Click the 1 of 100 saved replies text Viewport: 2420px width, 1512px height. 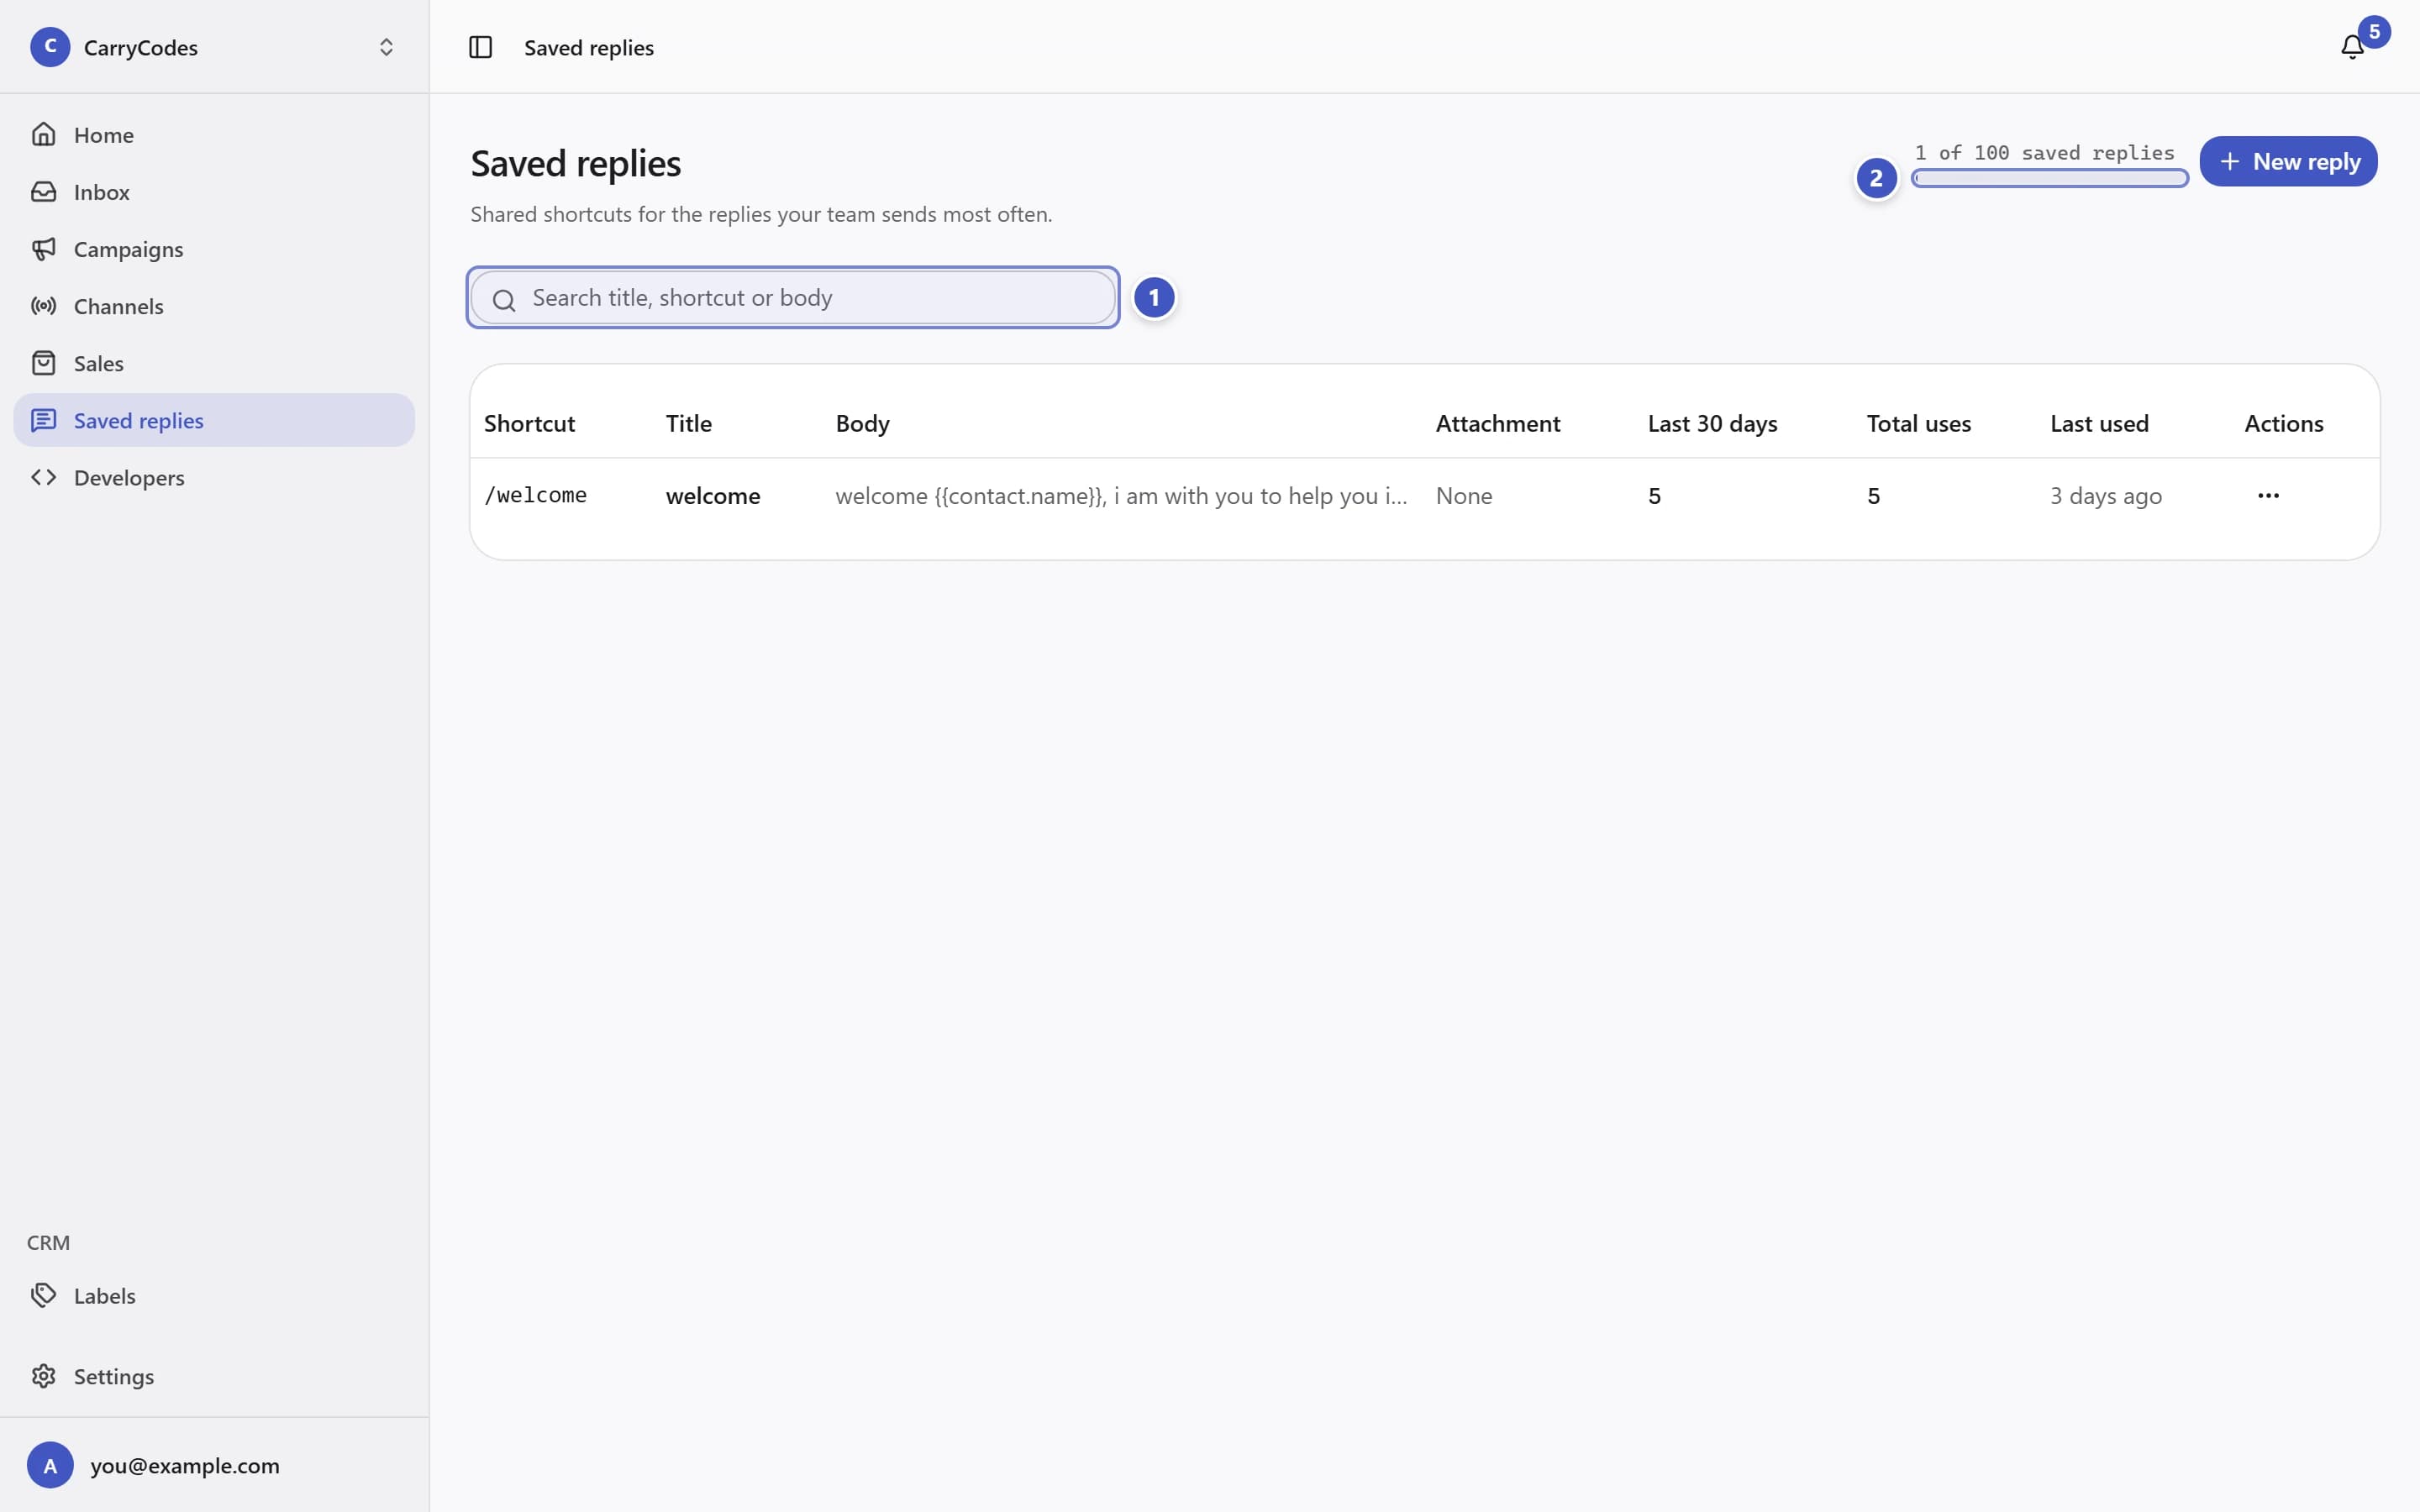point(2044,152)
